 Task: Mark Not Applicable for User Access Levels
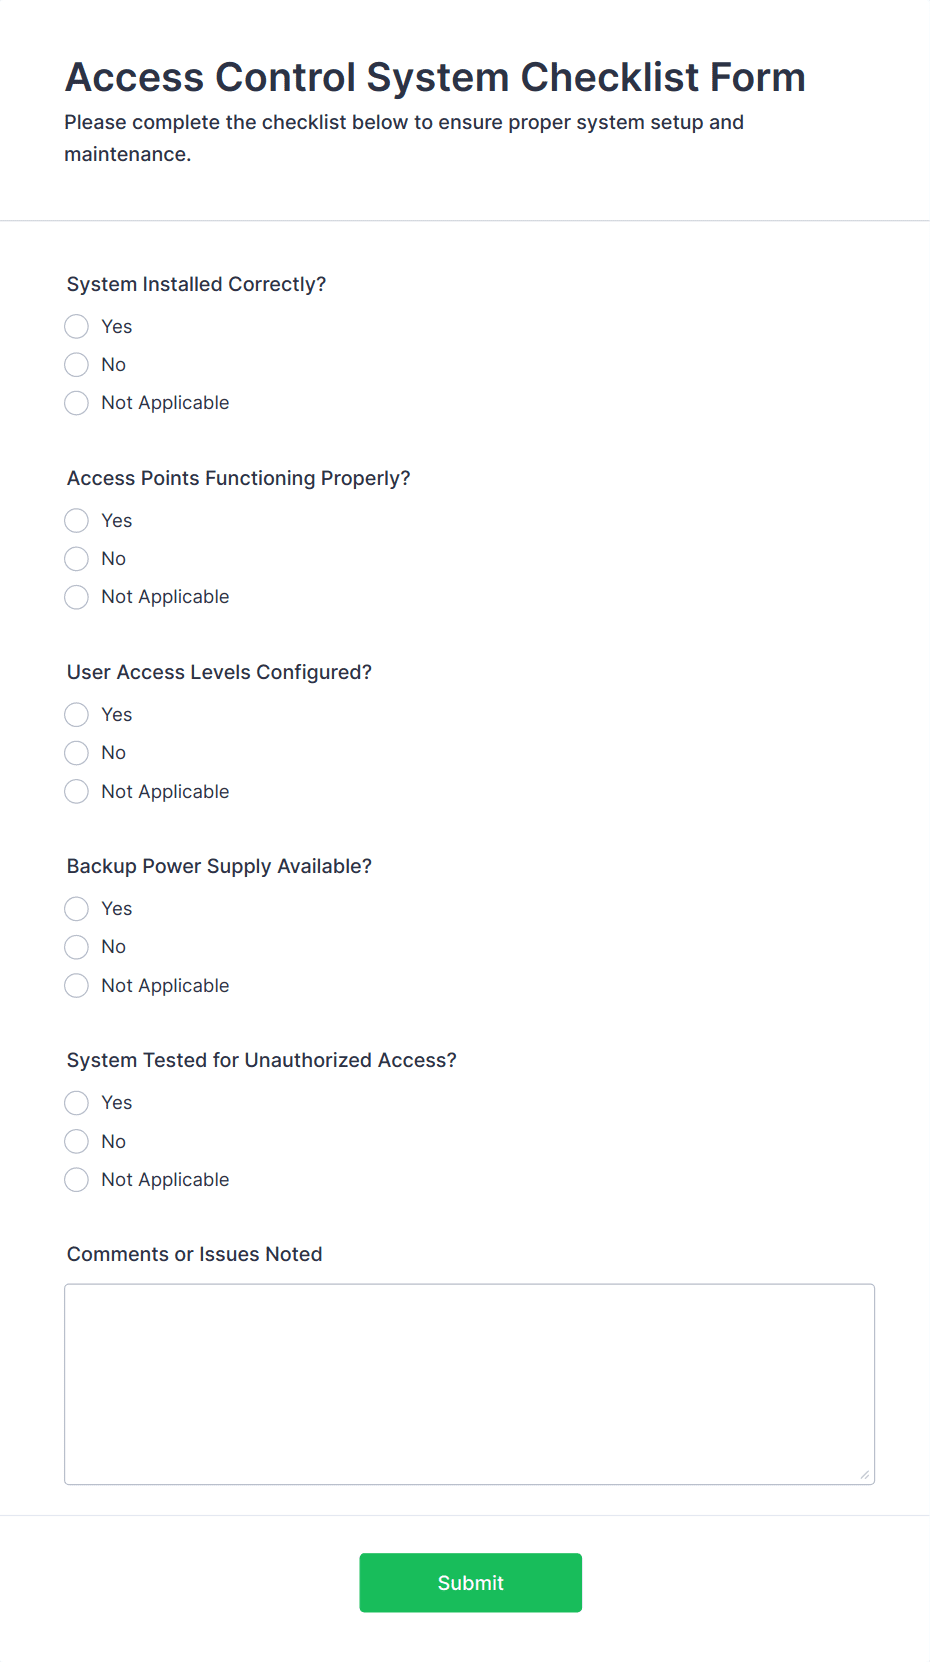(77, 792)
